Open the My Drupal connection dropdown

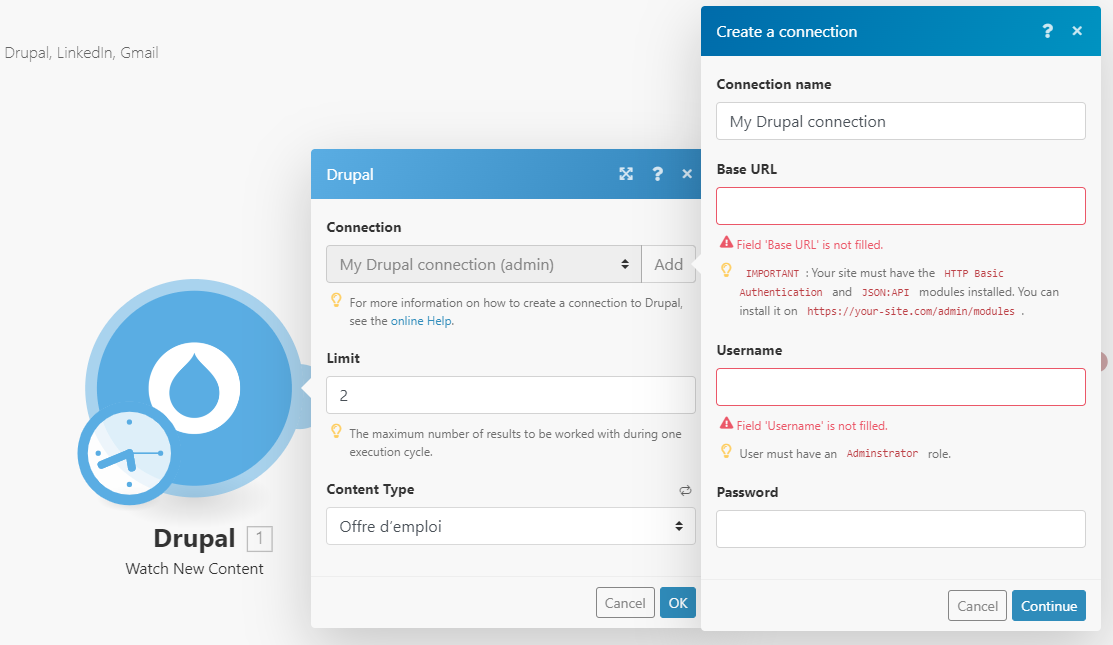tap(483, 264)
